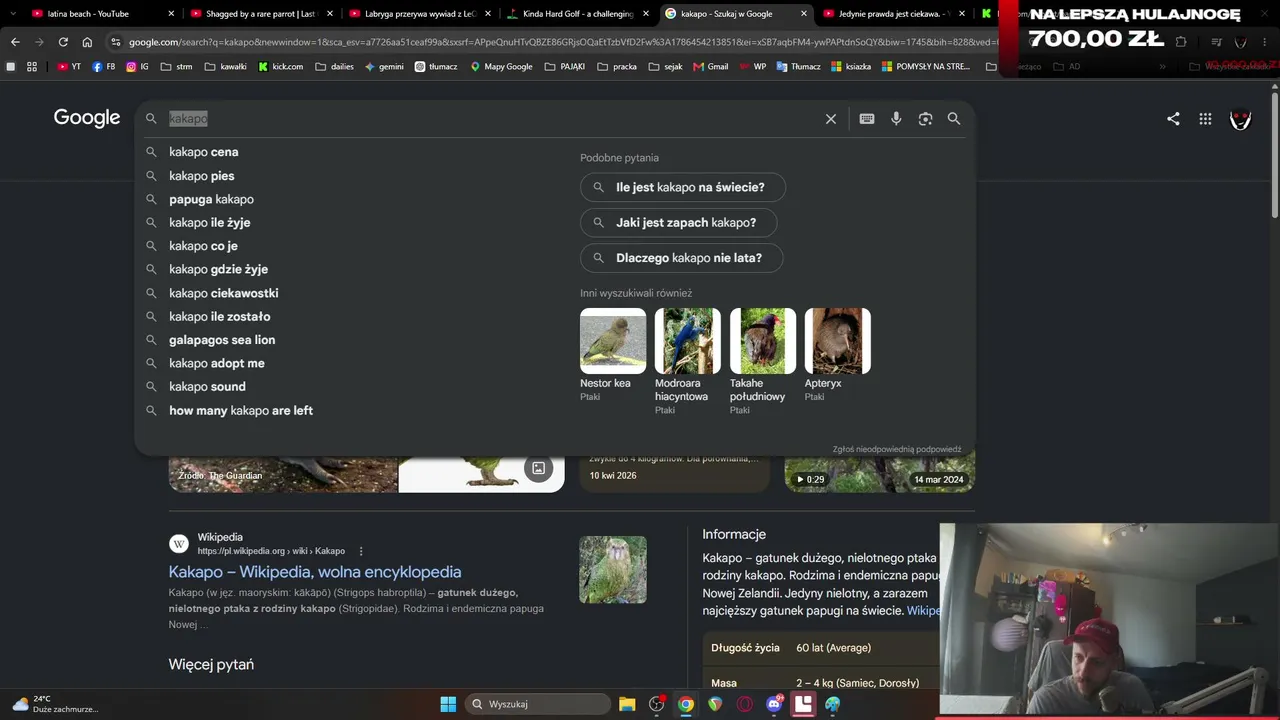This screenshot has height=720, width=1280.
Task: Switch to the Kinda Hard Golf tab
Action: 577,14
